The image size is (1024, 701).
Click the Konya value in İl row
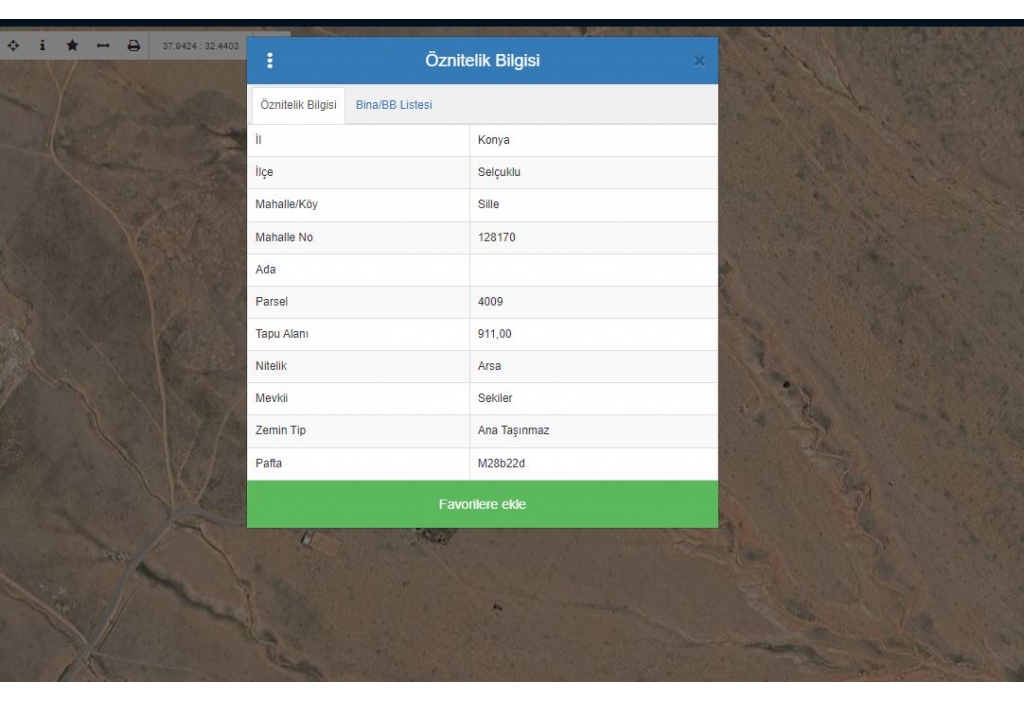(x=494, y=140)
